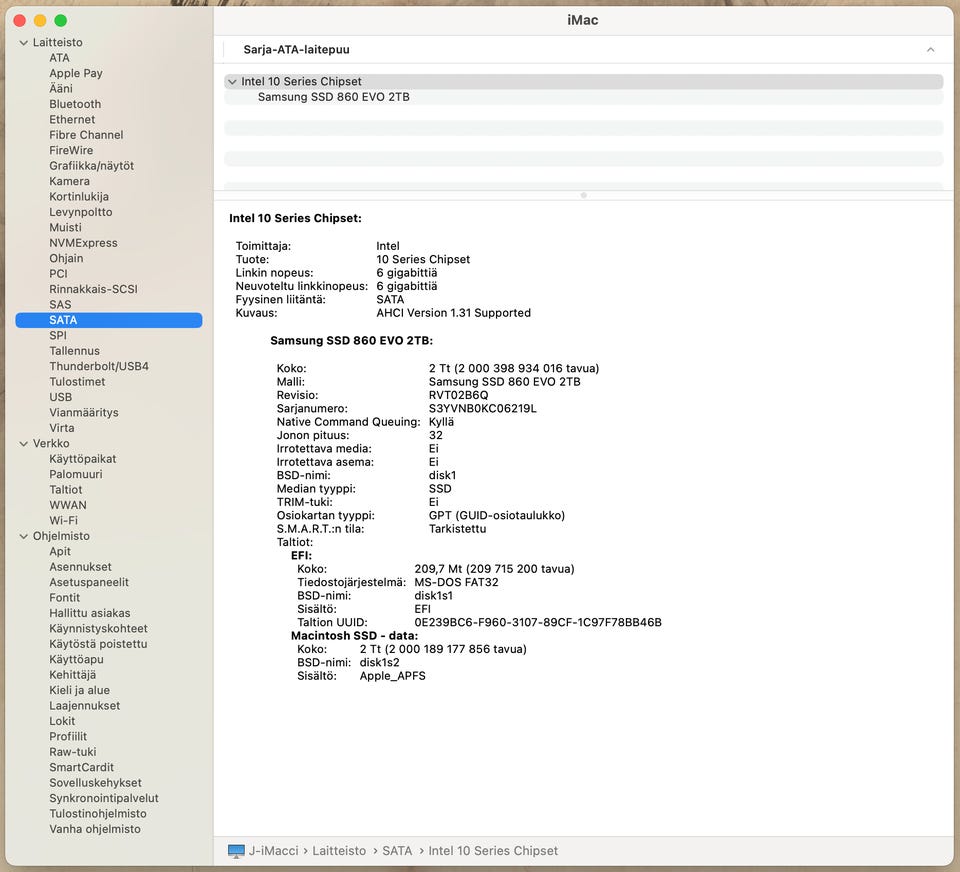Screen dimensions: 960x872
Task: Select Hallittu asiakas in the sidebar
Action: point(90,613)
